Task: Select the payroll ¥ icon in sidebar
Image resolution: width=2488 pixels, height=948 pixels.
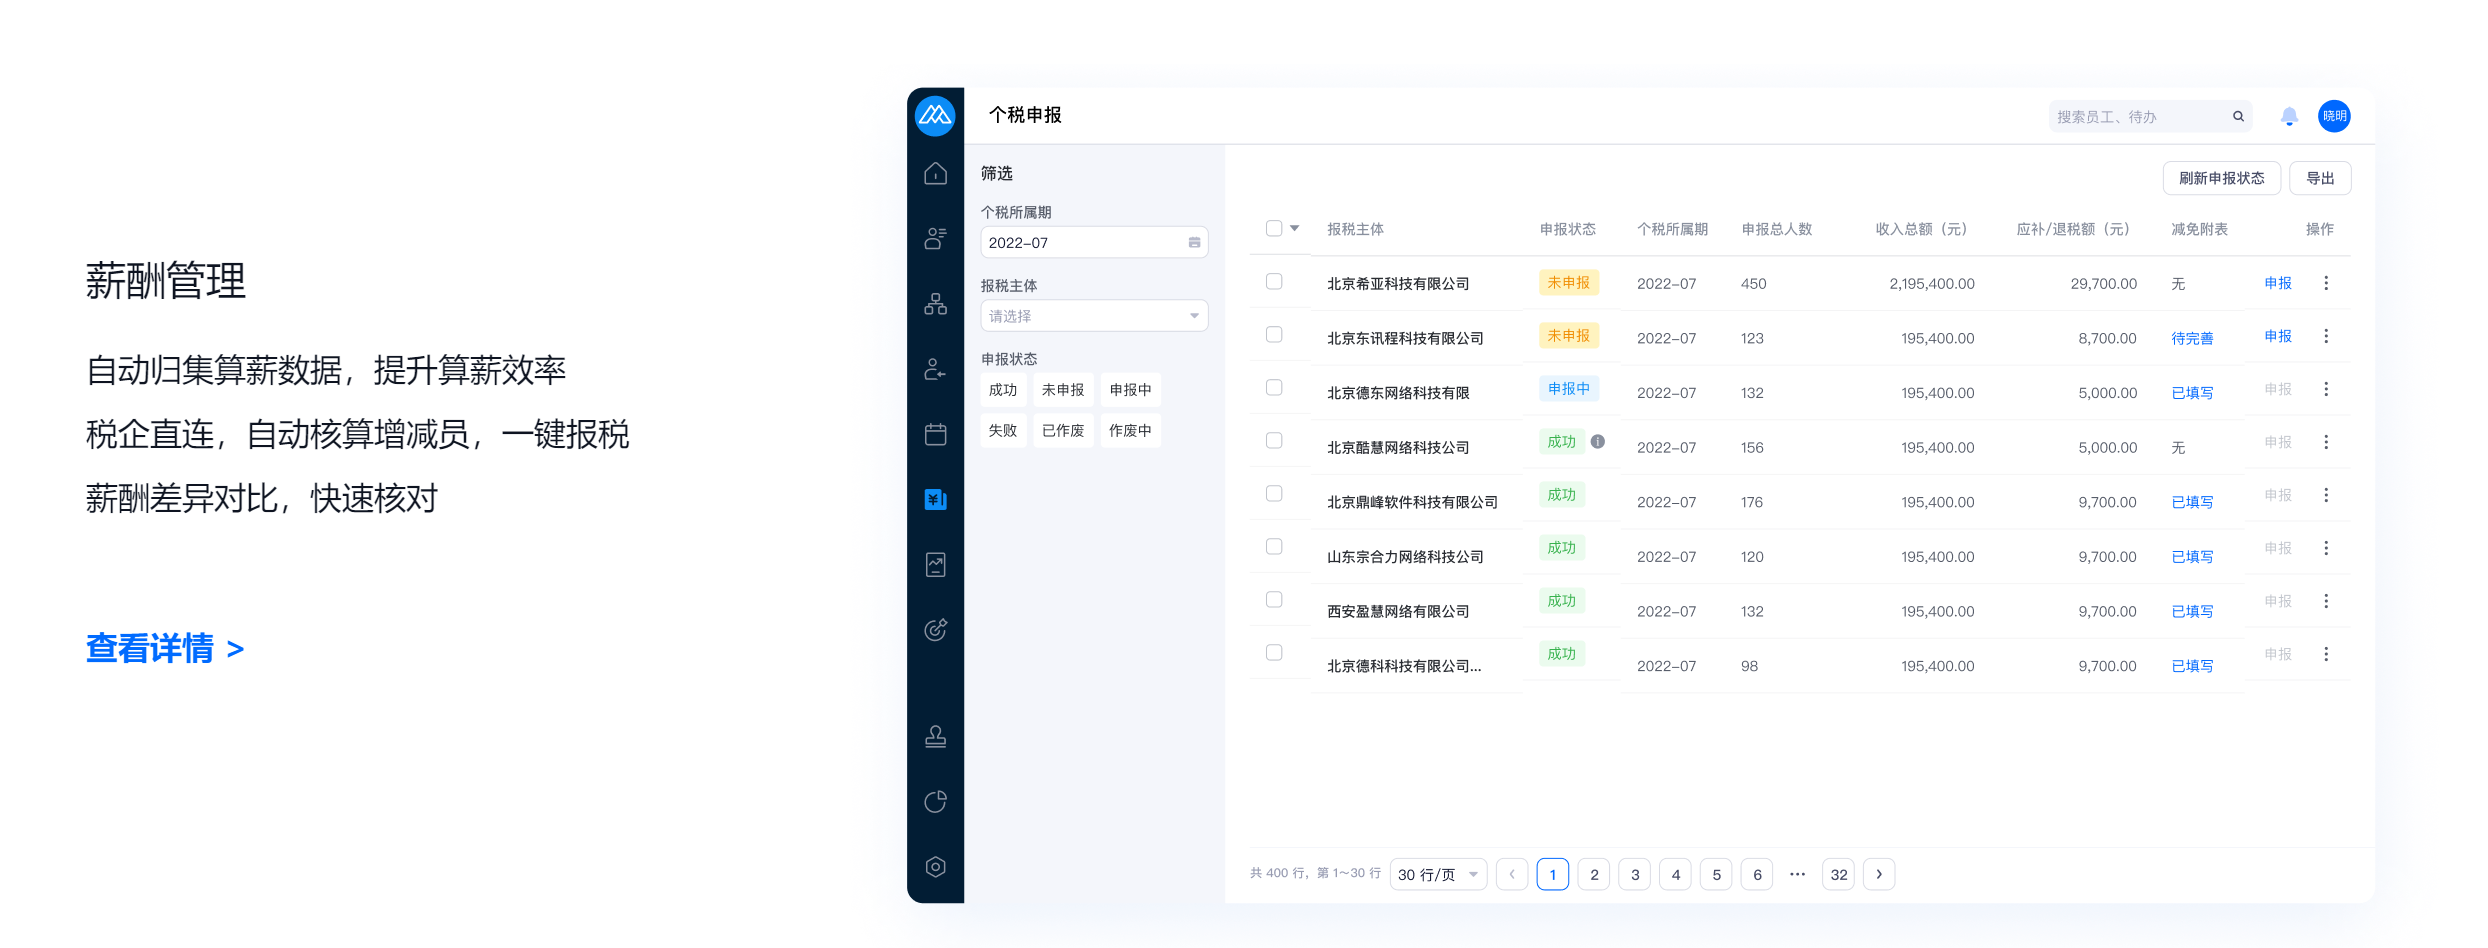Action: pyautogui.click(x=936, y=499)
